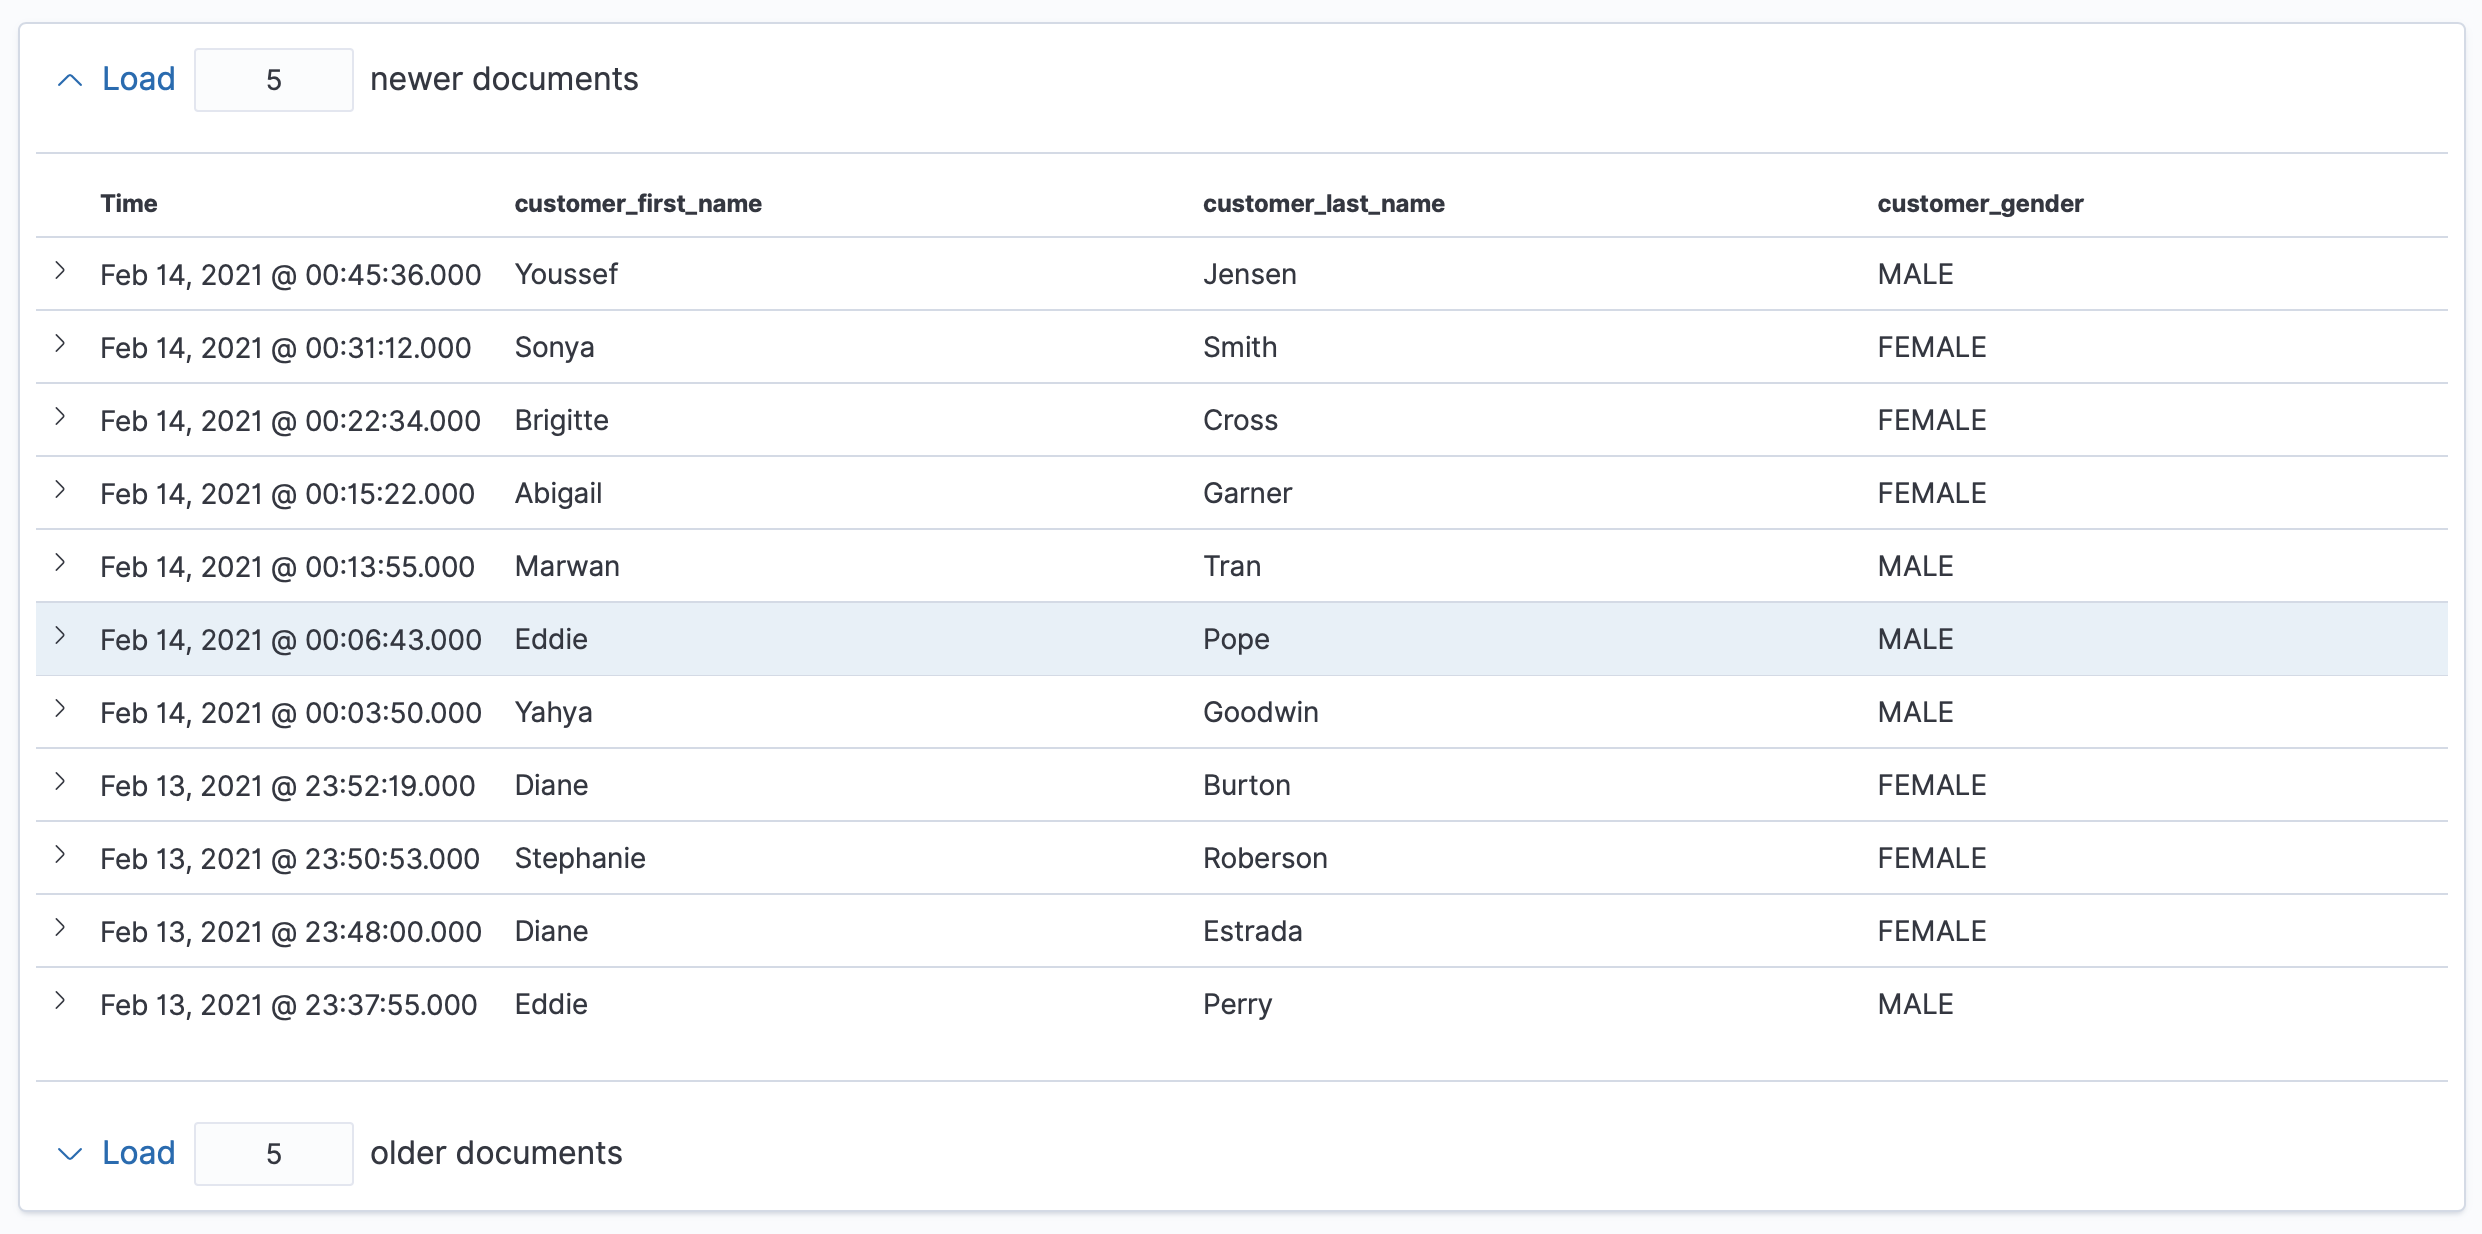The width and height of the screenshot is (2482, 1234).
Task: Click Load to fetch newer documents
Action: coord(138,79)
